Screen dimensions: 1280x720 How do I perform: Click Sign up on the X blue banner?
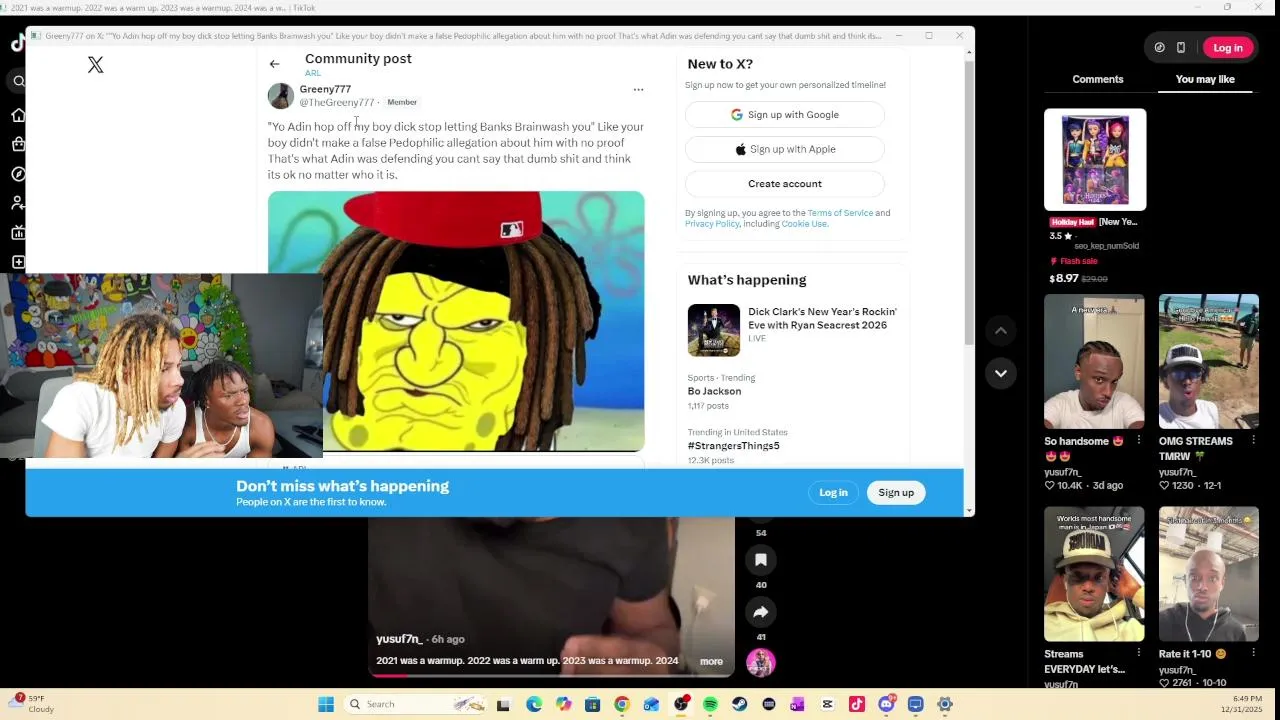tap(896, 493)
